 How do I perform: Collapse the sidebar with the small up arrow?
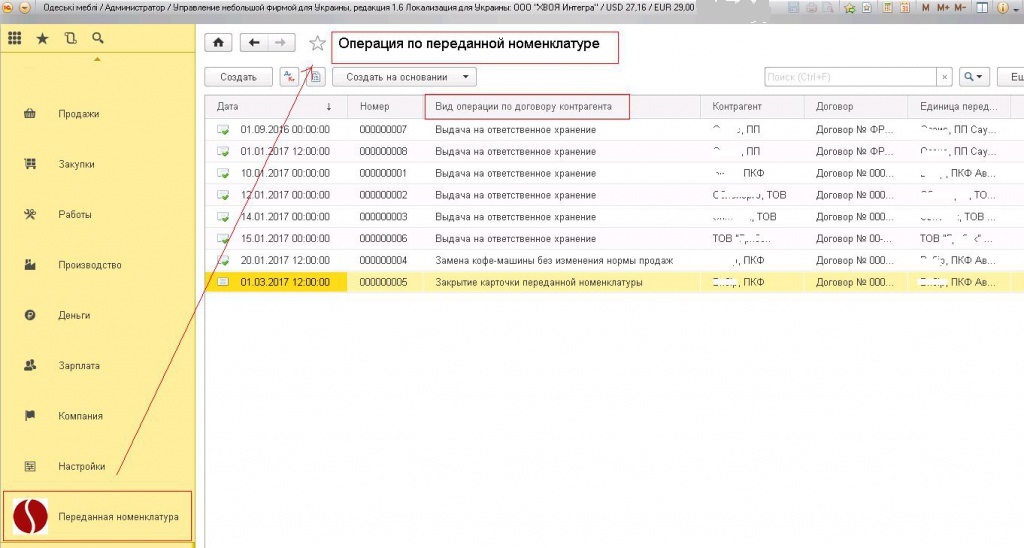click(x=97, y=60)
